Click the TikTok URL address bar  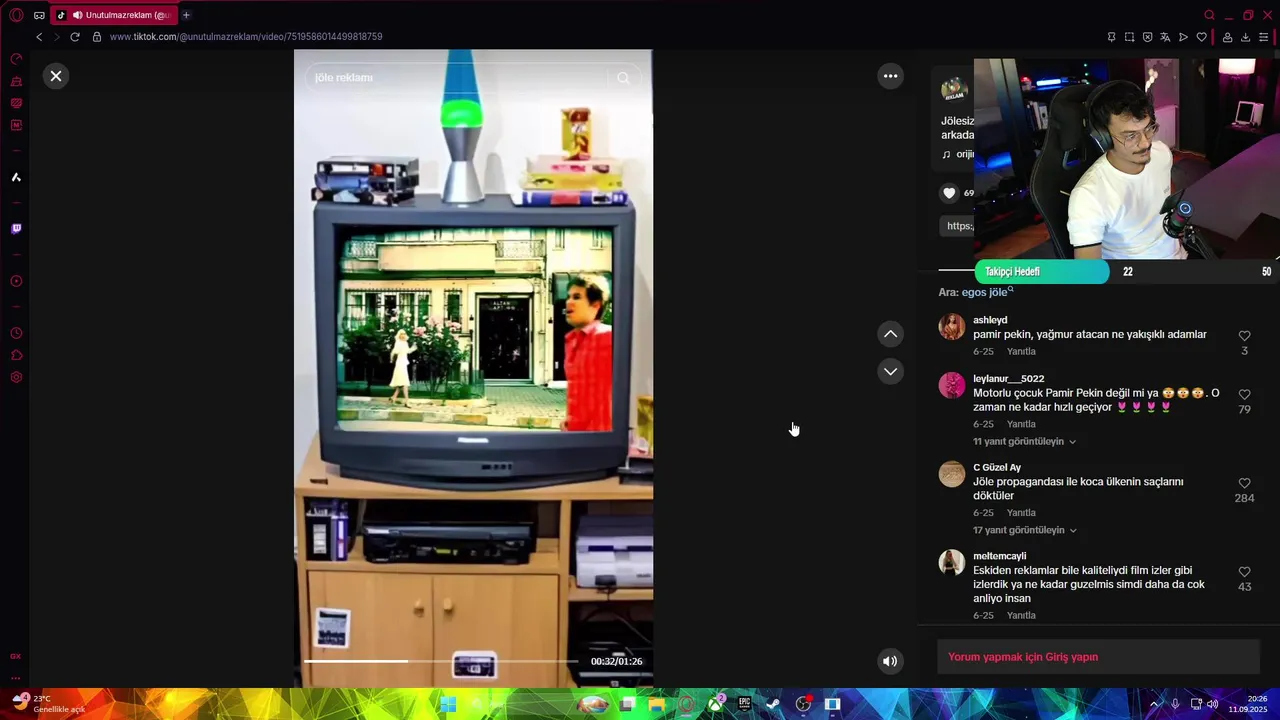pyautogui.click(x=246, y=37)
